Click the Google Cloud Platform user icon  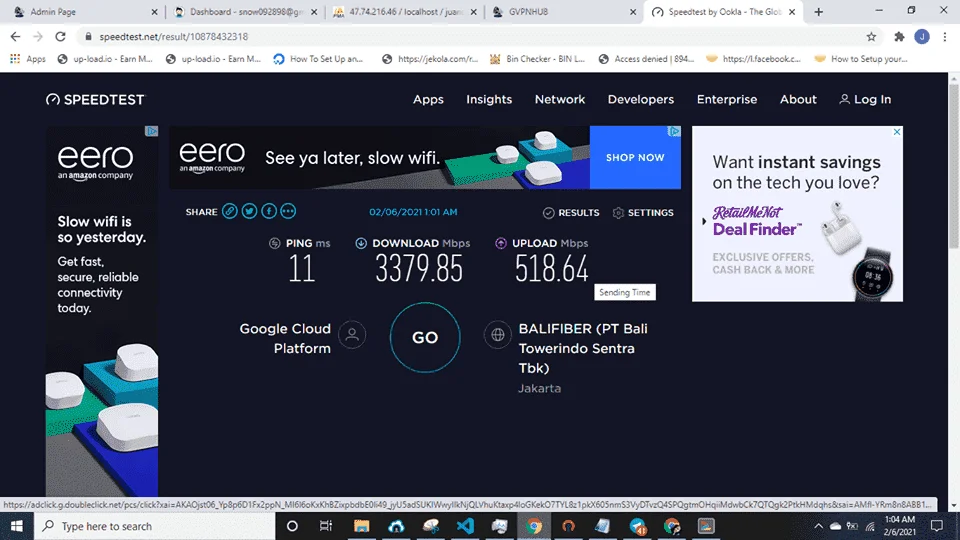tap(352, 335)
